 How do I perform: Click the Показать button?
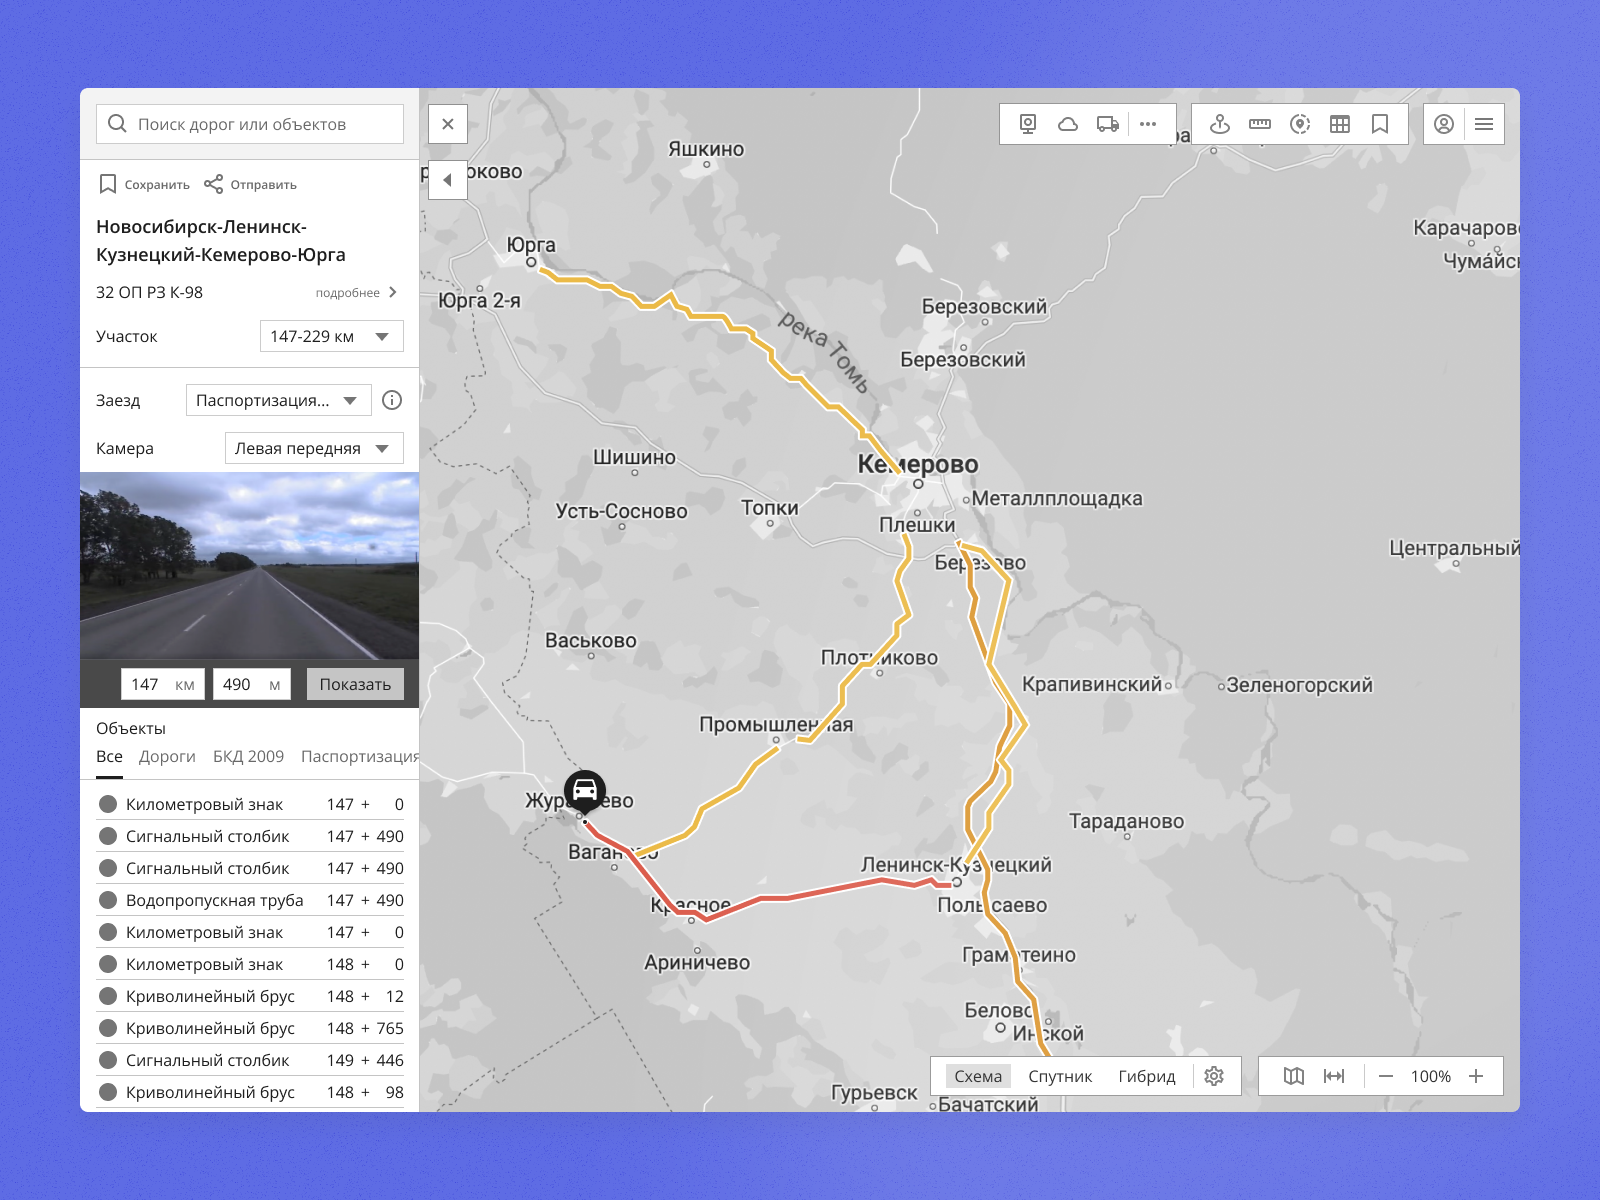point(355,684)
